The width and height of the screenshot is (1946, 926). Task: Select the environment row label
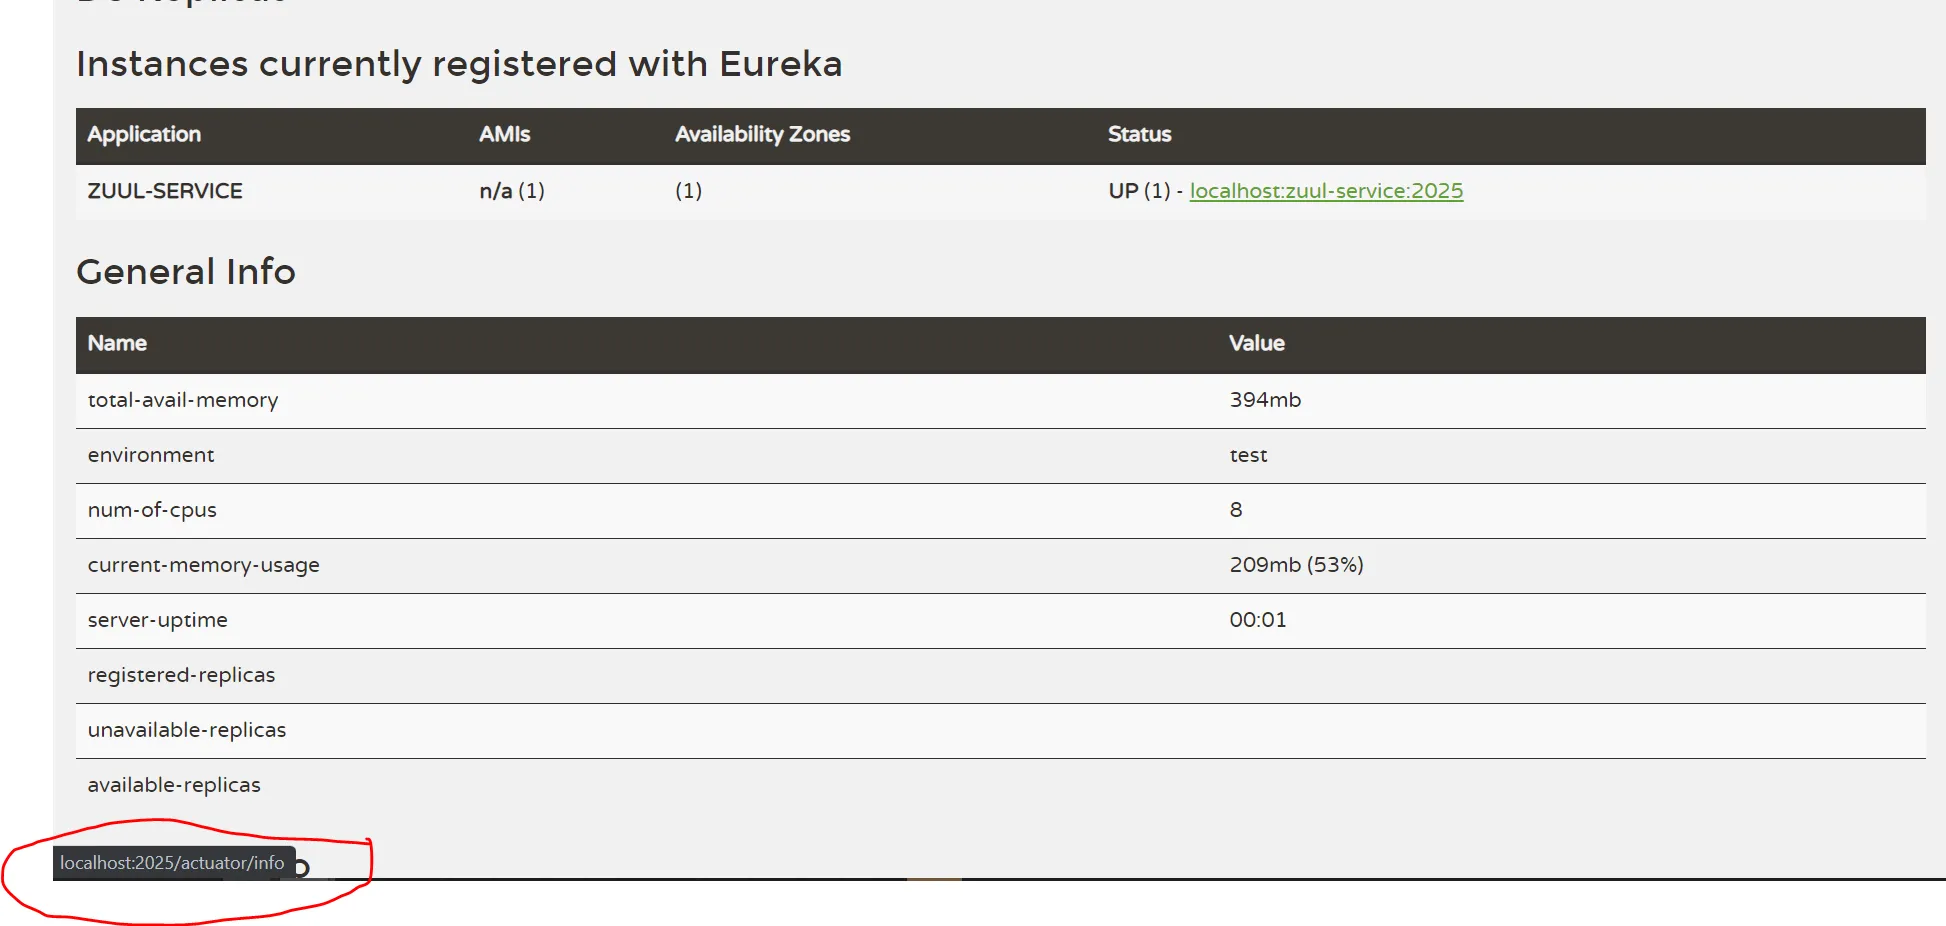point(151,455)
